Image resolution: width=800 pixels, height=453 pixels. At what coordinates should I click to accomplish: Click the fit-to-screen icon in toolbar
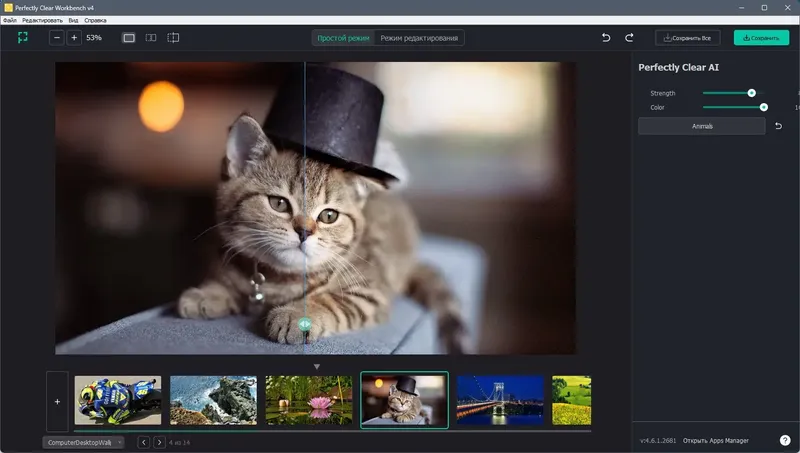[x=22, y=37]
